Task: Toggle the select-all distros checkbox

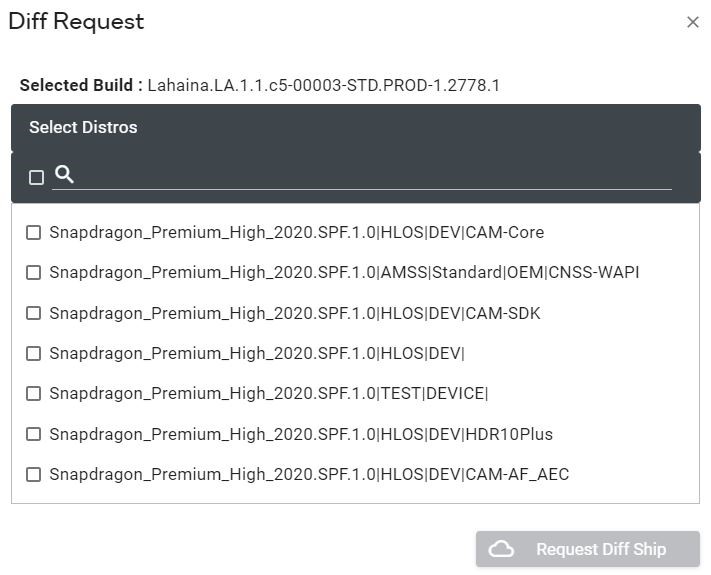Action: click(37, 177)
